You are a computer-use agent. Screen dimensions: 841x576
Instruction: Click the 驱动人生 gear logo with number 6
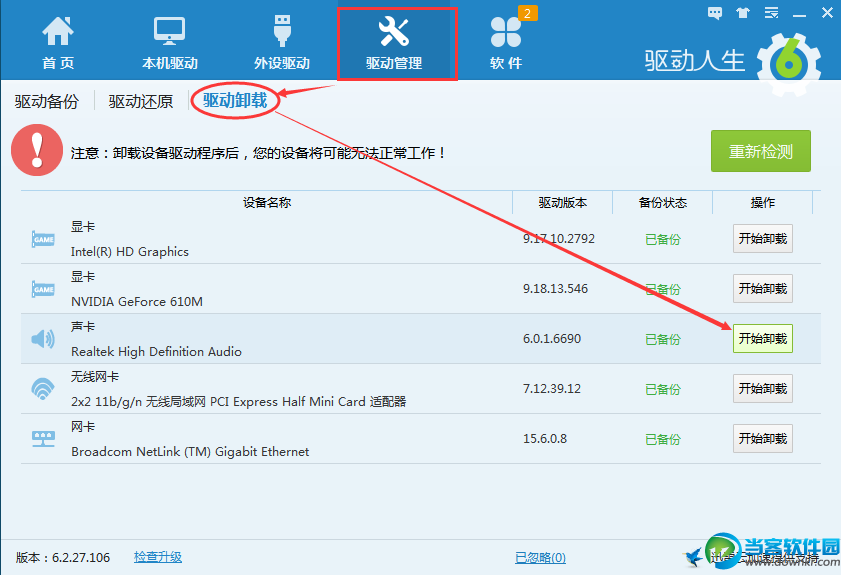pos(788,63)
